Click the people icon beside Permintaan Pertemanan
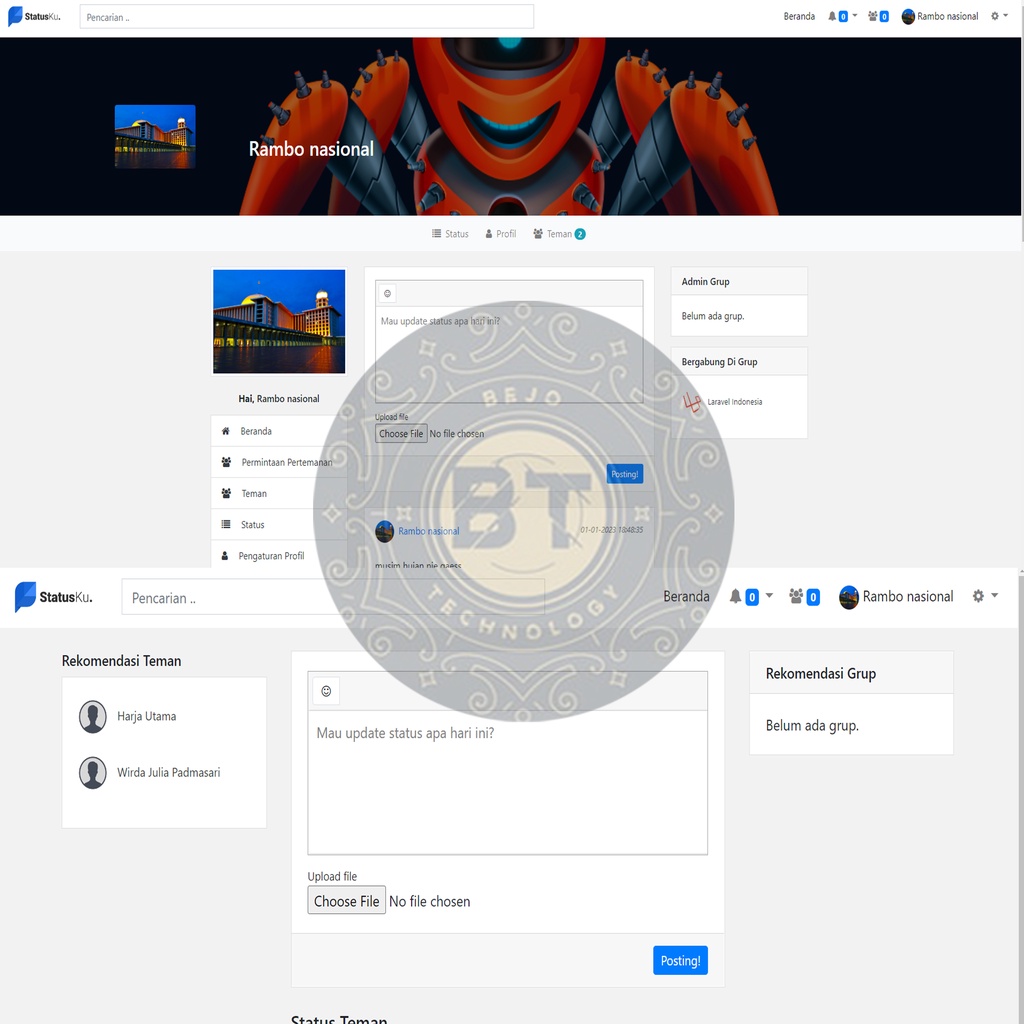The width and height of the screenshot is (1024, 1024). [226, 462]
